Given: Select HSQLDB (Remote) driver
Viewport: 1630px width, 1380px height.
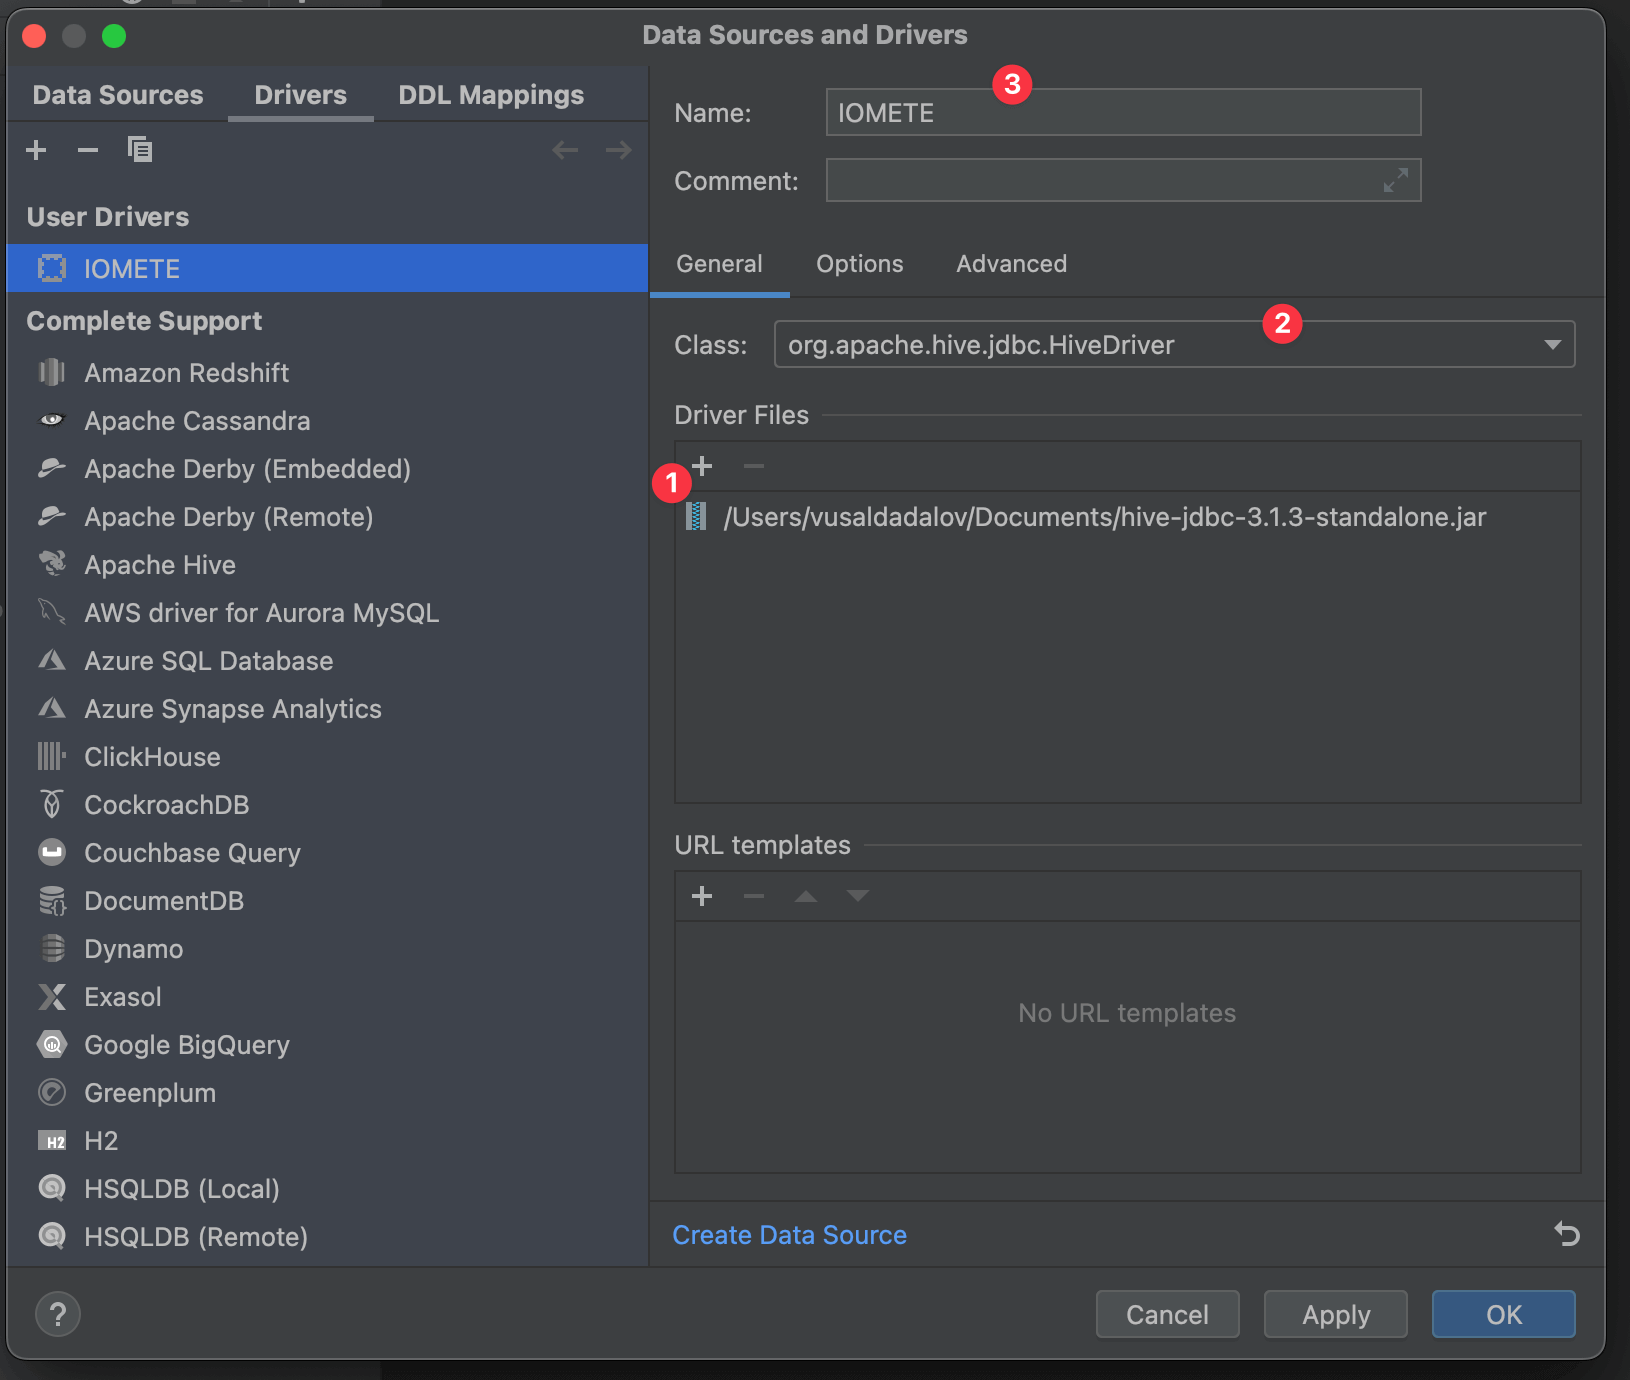Looking at the screenshot, I should click(x=327, y=1237).
